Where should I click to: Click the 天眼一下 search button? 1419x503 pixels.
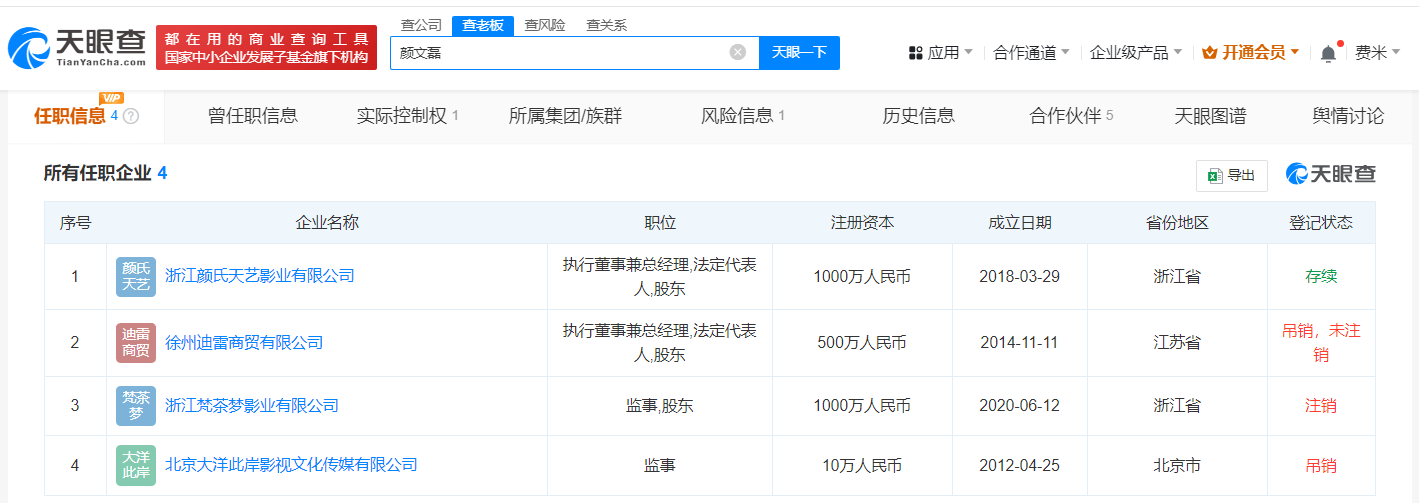(799, 52)
